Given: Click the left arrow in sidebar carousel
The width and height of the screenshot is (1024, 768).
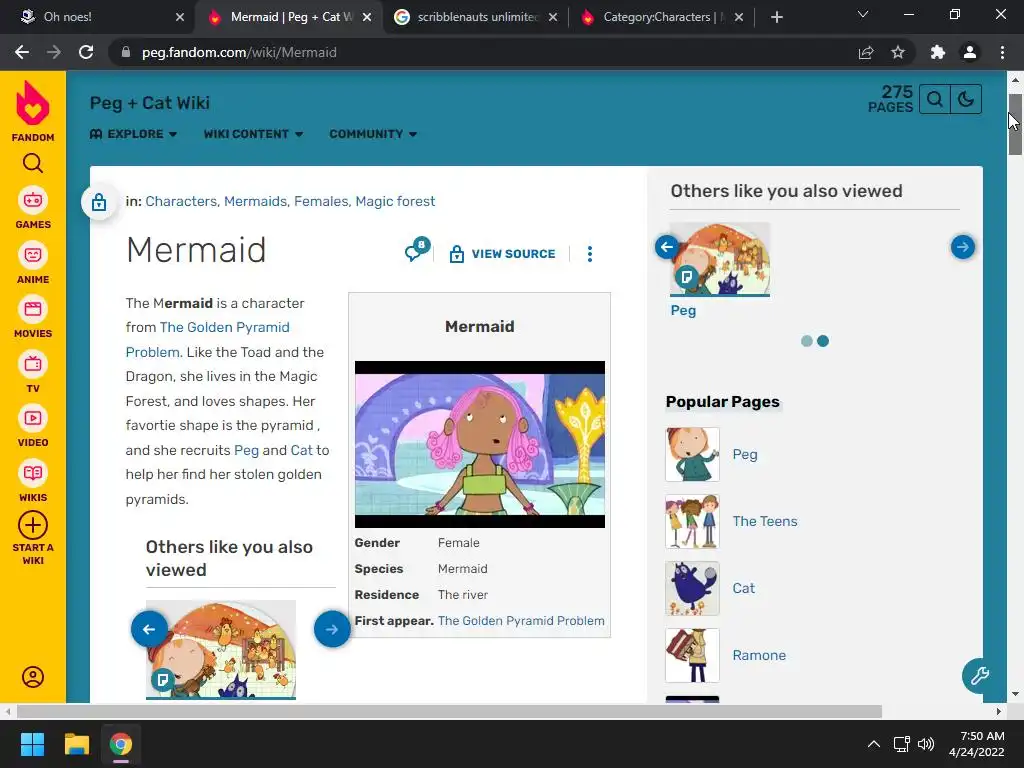Looking at the screenshot, I should pos(667,247).
